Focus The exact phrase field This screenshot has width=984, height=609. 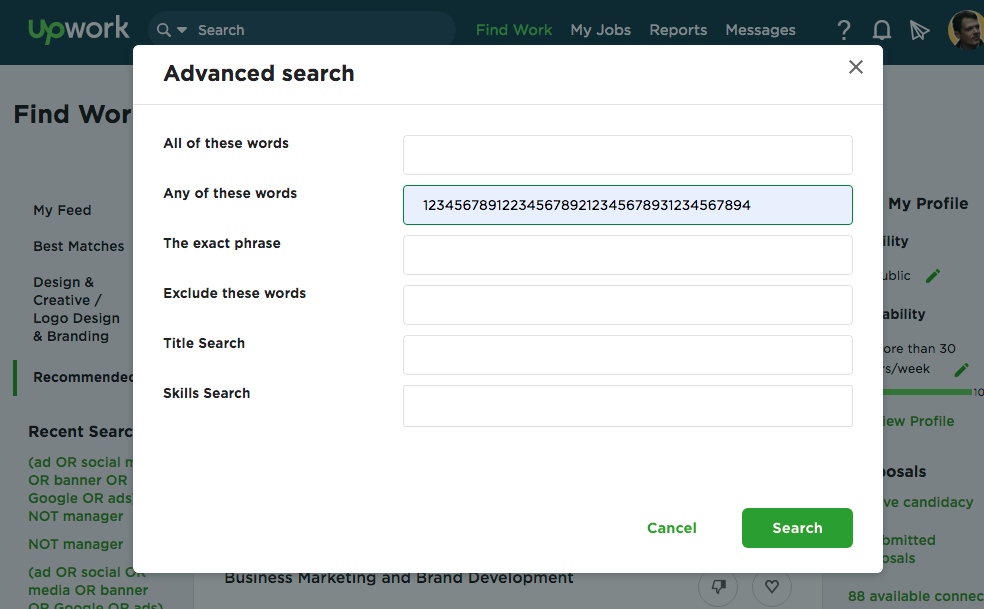point(628,255)
